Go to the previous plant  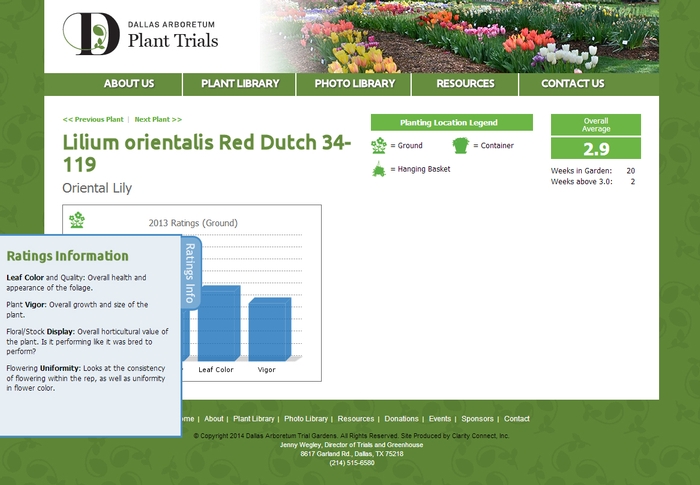pos(93,119)
